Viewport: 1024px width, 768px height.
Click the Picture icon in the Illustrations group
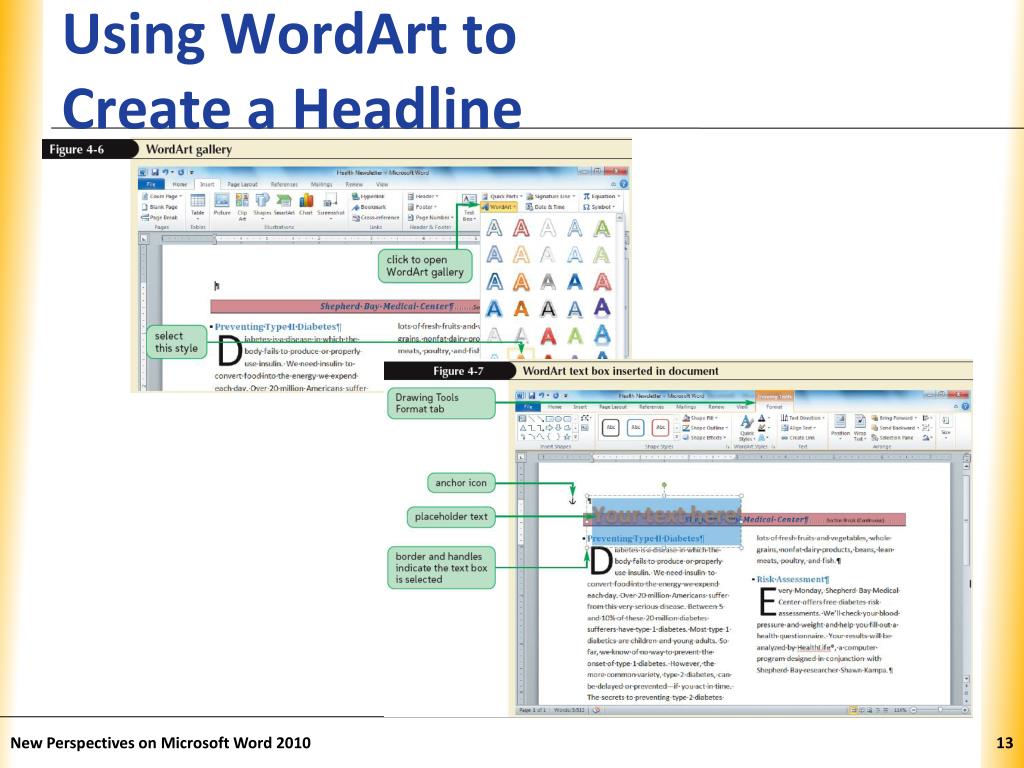pos(222,204)
